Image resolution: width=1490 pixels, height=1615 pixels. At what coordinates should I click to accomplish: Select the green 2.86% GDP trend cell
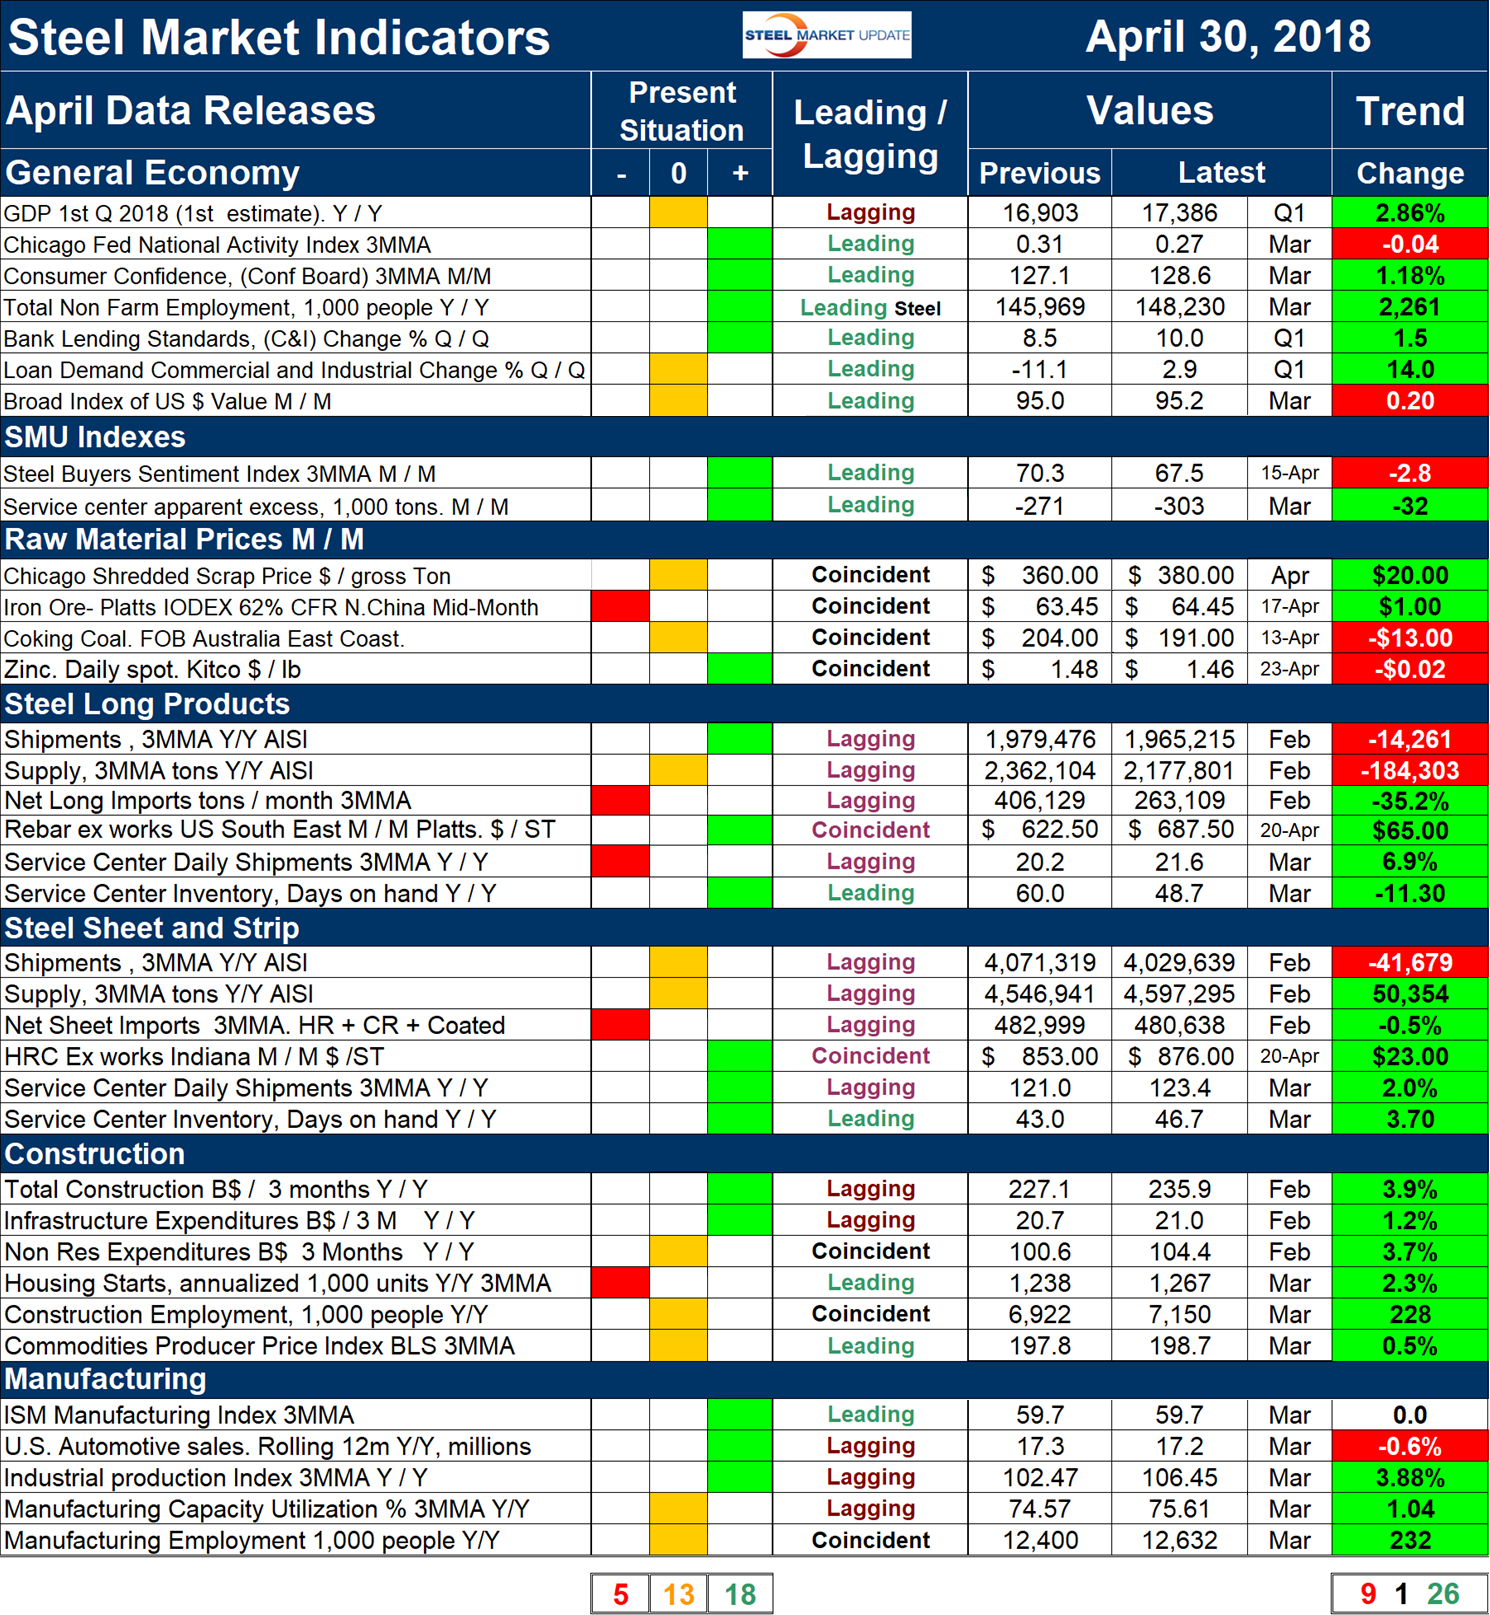click(x=1409, y=213)
